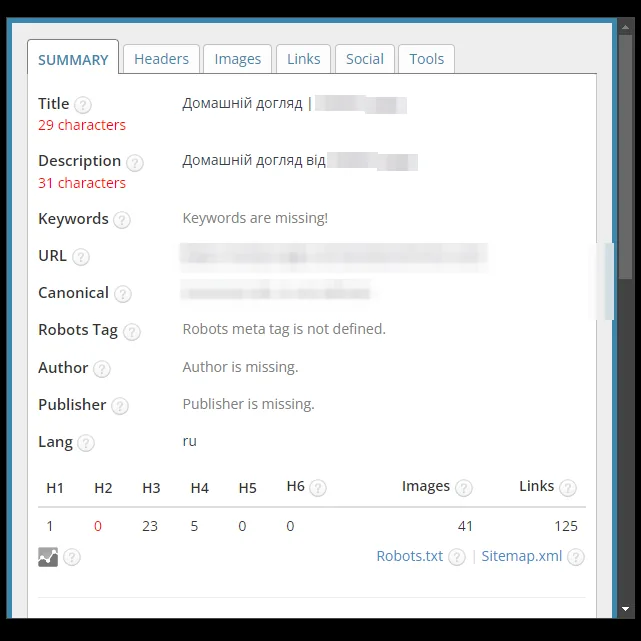
Task: Click the title text 'Домашній догляд |'
Action: pos(247,104)
